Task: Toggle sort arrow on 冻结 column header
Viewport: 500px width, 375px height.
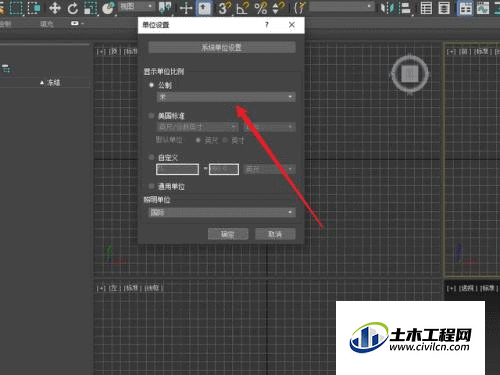Action: pos(42,82)
